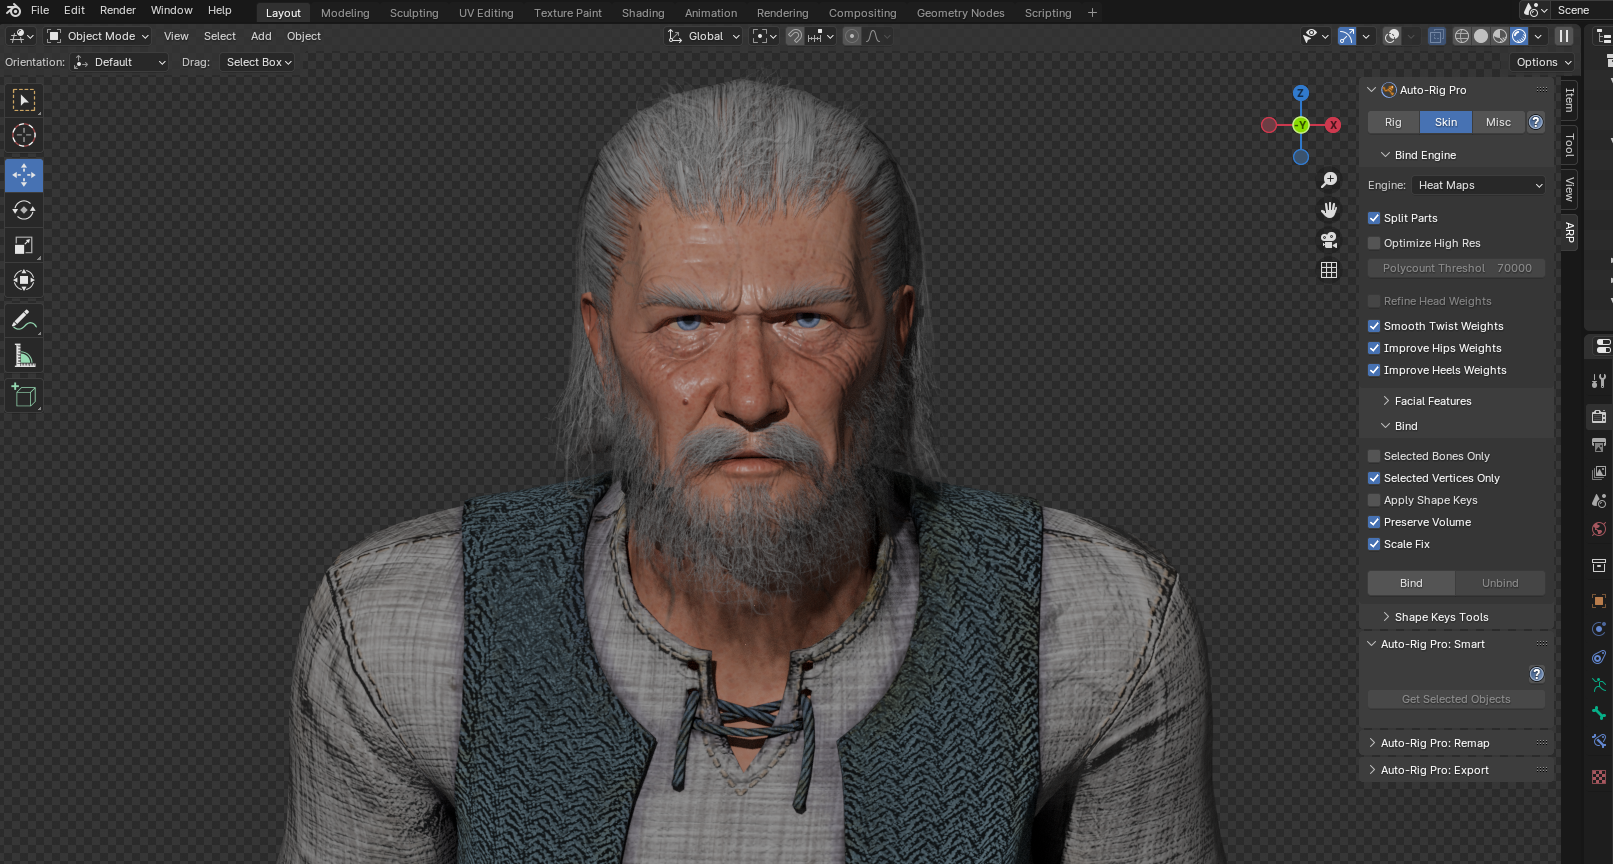Open the Object Mode dropdown

tap(98, 36)
